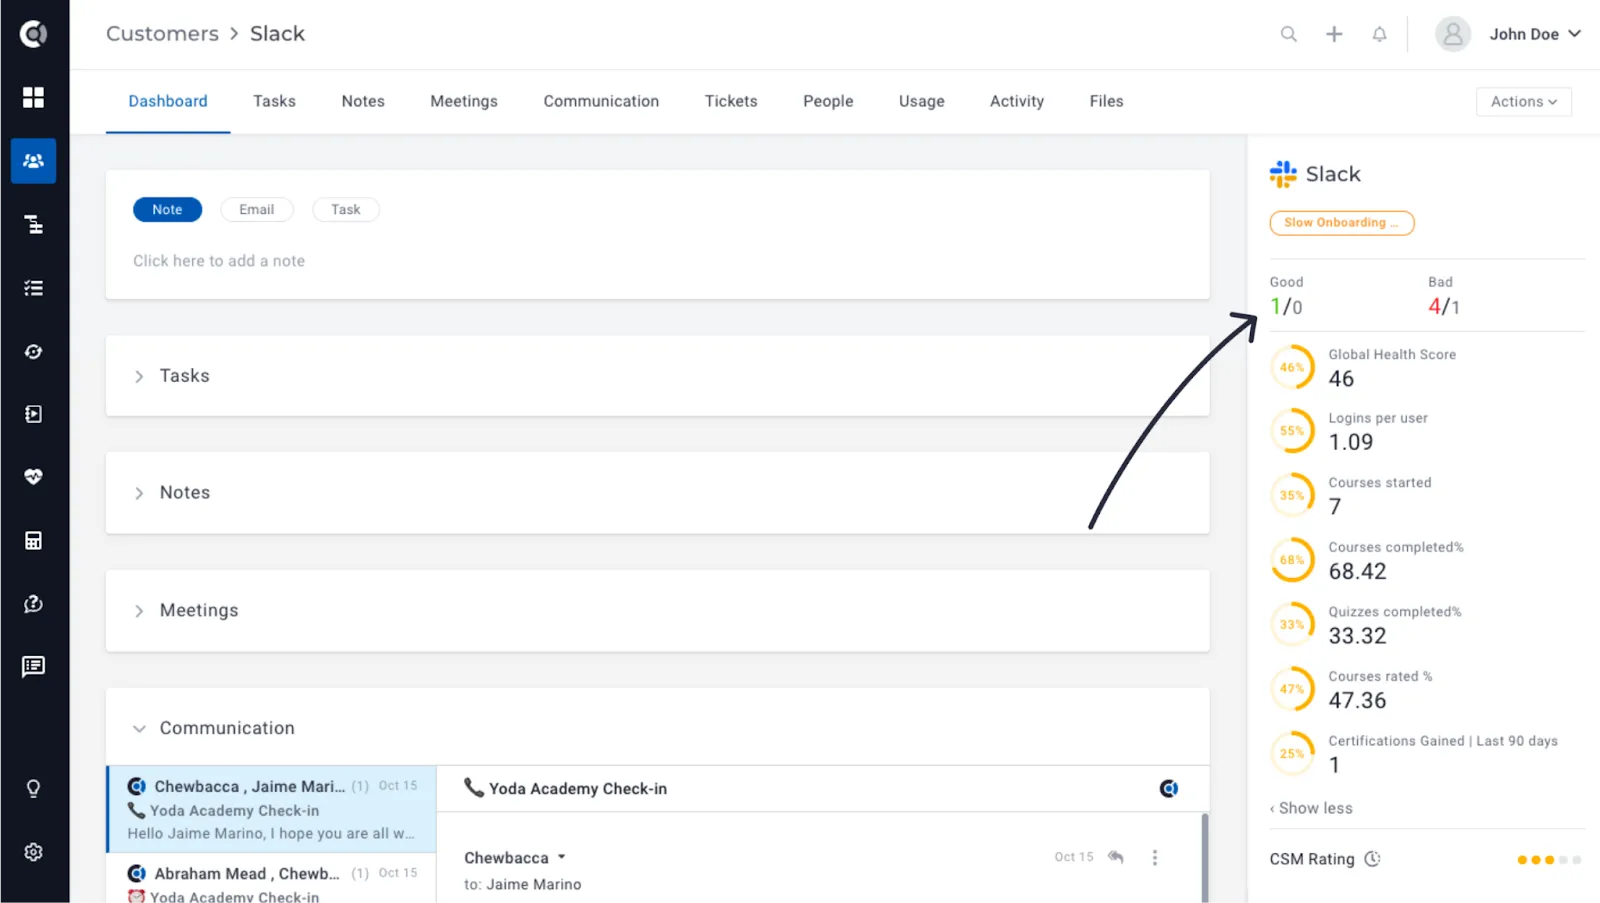Open the dashboard grid icon in sidebar
This screenshot has height=903, width=1600.
tap(33, 97)
